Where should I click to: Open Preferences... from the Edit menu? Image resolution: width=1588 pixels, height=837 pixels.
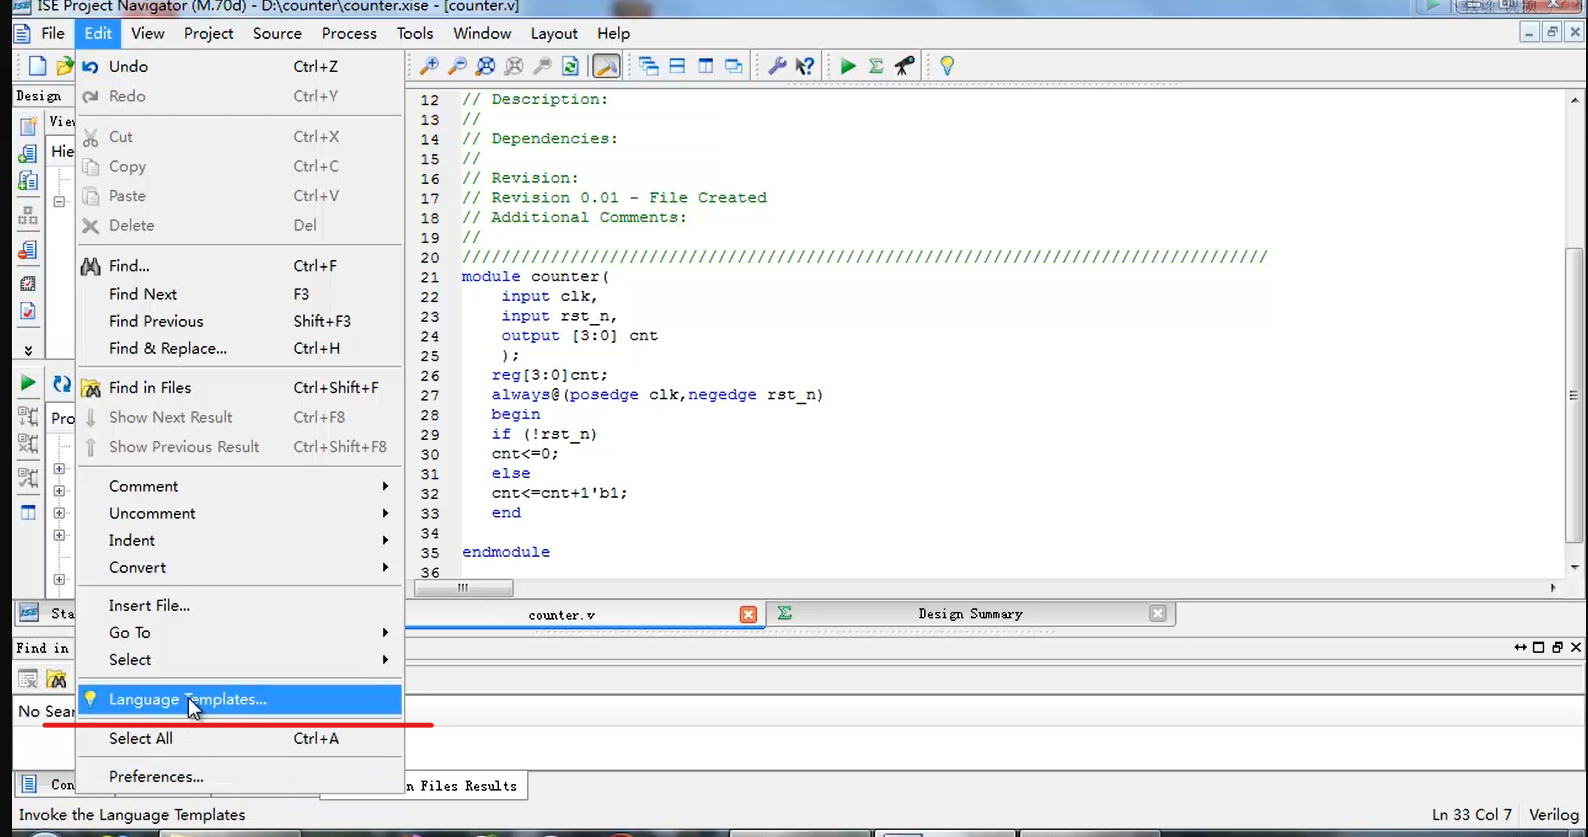point(240,776)
